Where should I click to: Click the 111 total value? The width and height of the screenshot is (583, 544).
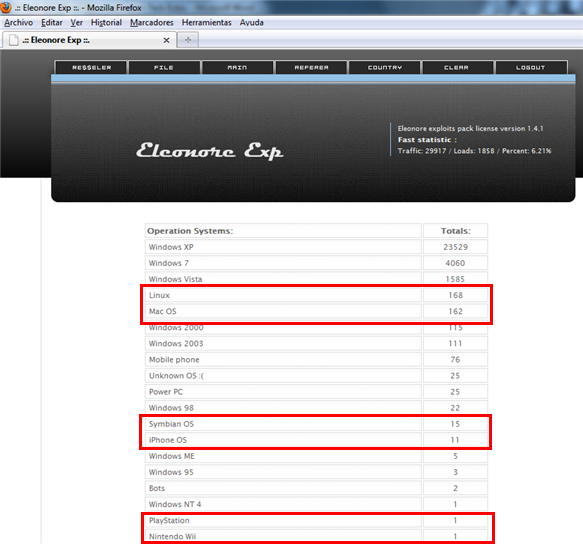(x=455, y=343)
